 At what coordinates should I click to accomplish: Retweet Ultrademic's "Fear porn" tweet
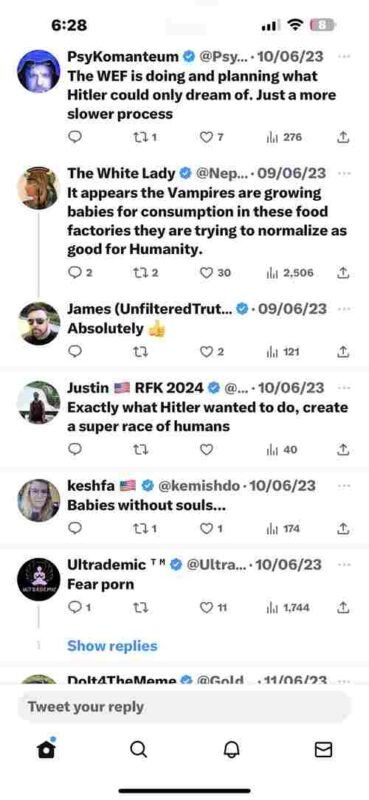click(x=138, y=608)
